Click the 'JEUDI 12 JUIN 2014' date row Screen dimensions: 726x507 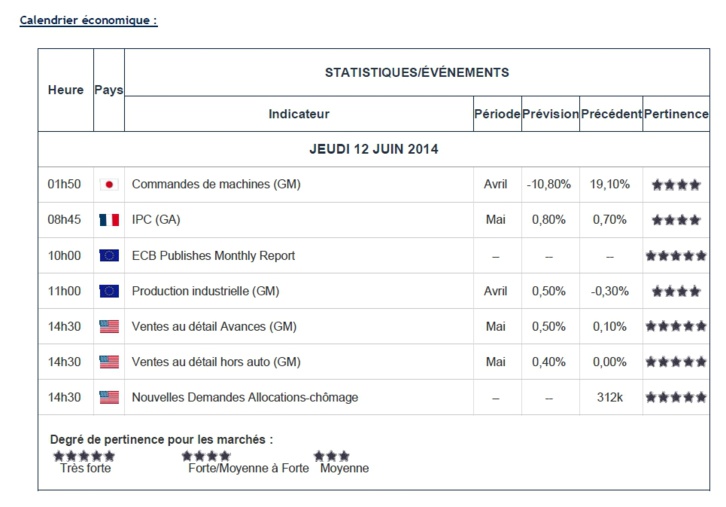pyautogui.click(x=374, y=150)
